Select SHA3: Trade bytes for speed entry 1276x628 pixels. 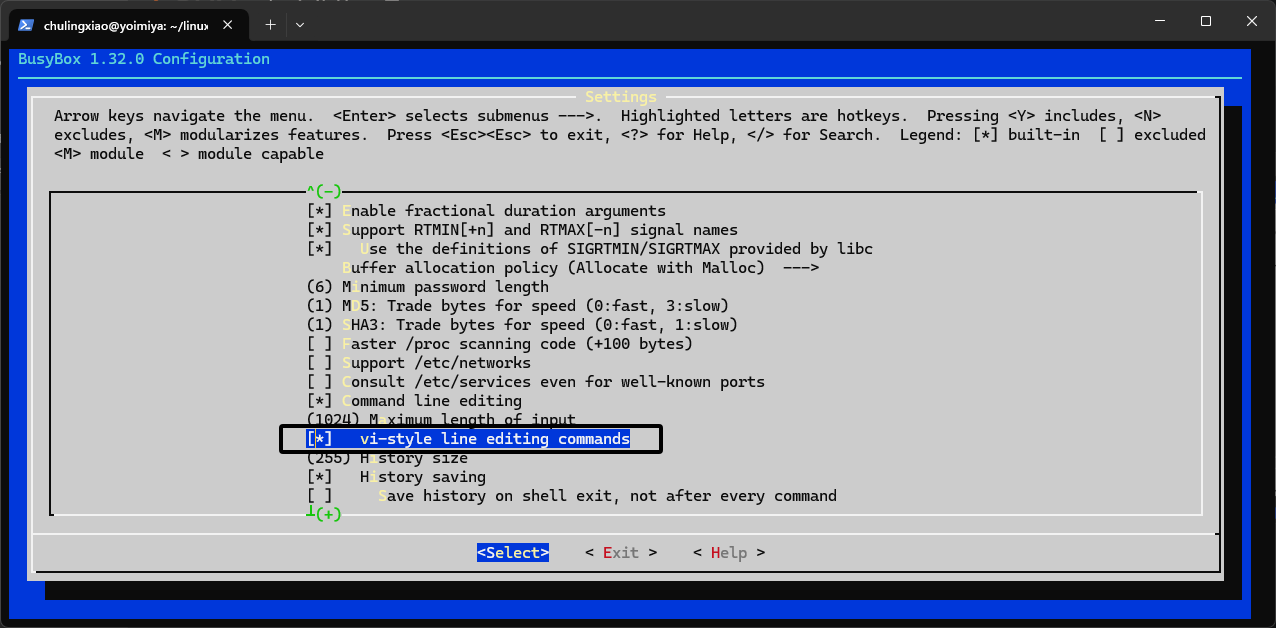[x=522, y=325]
